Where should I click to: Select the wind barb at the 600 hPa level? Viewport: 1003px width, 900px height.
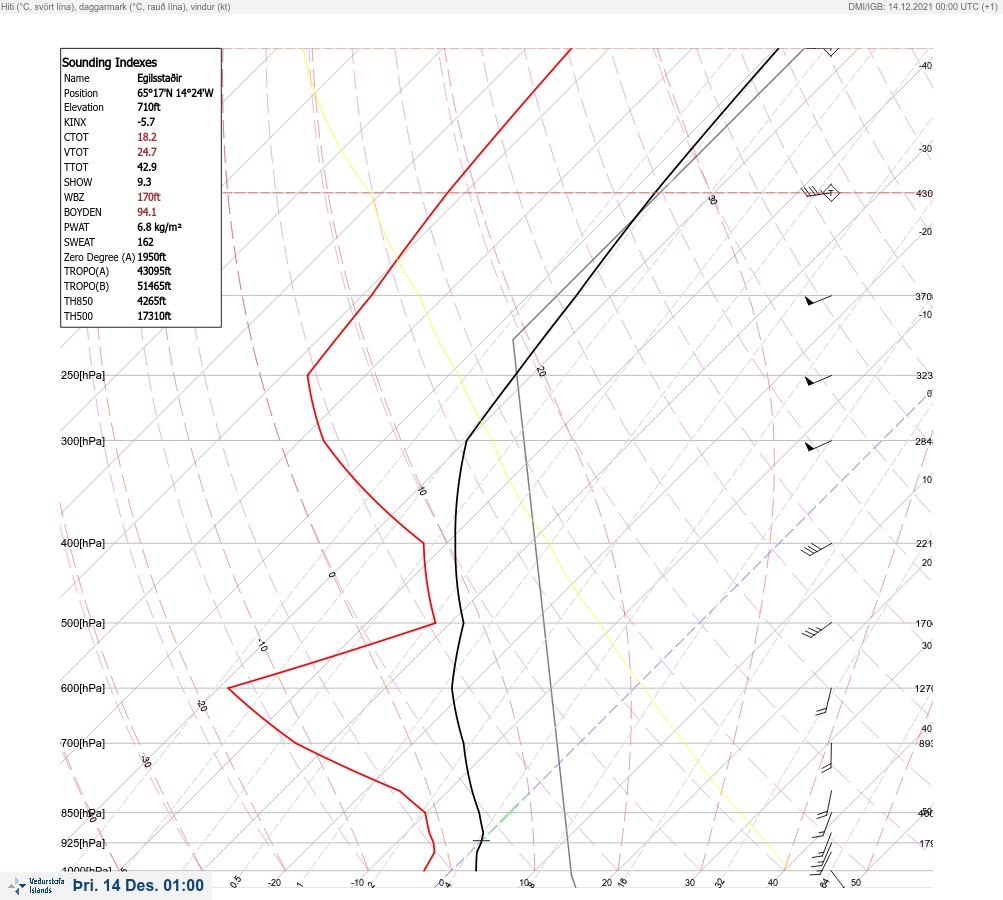[x=824, y=701]
